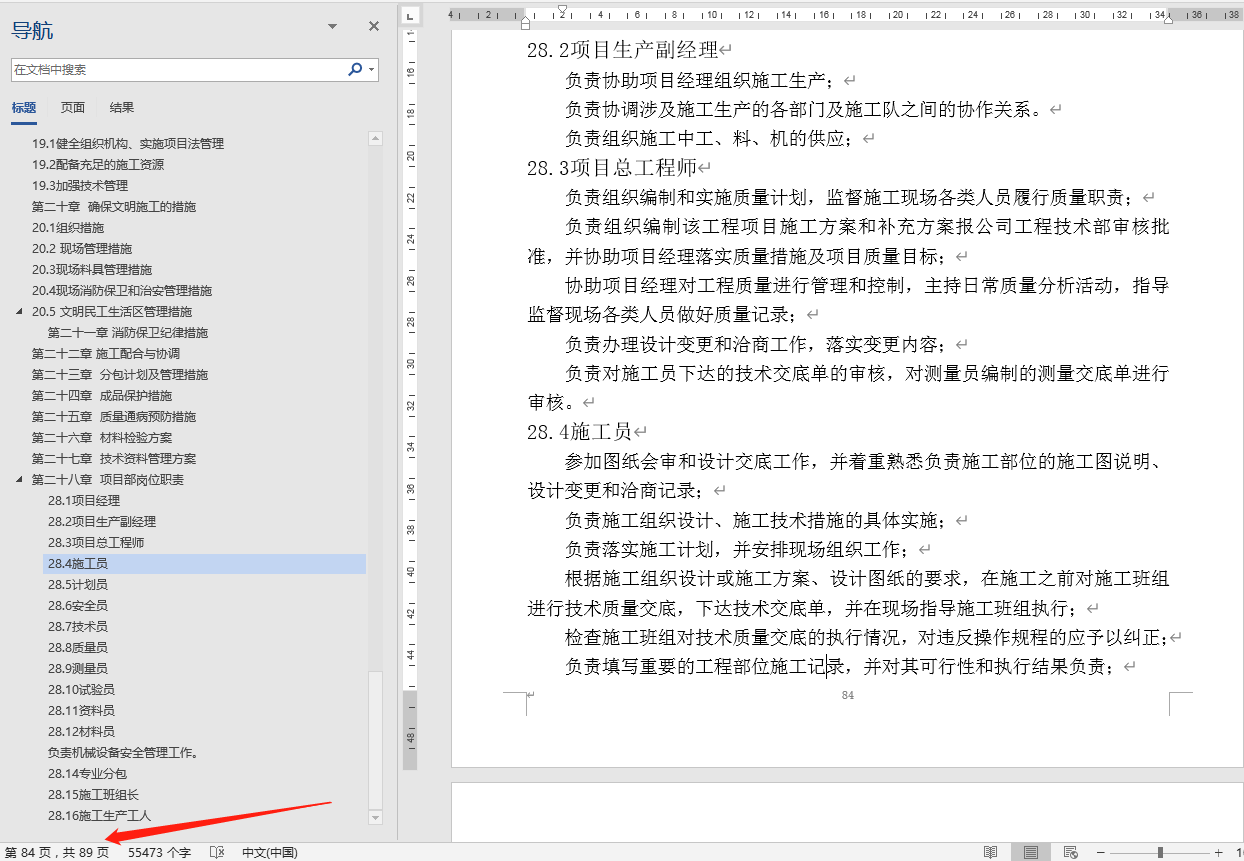Zoom out using the minus icon
The image size is (1244, 861).
pos(1100,851)
